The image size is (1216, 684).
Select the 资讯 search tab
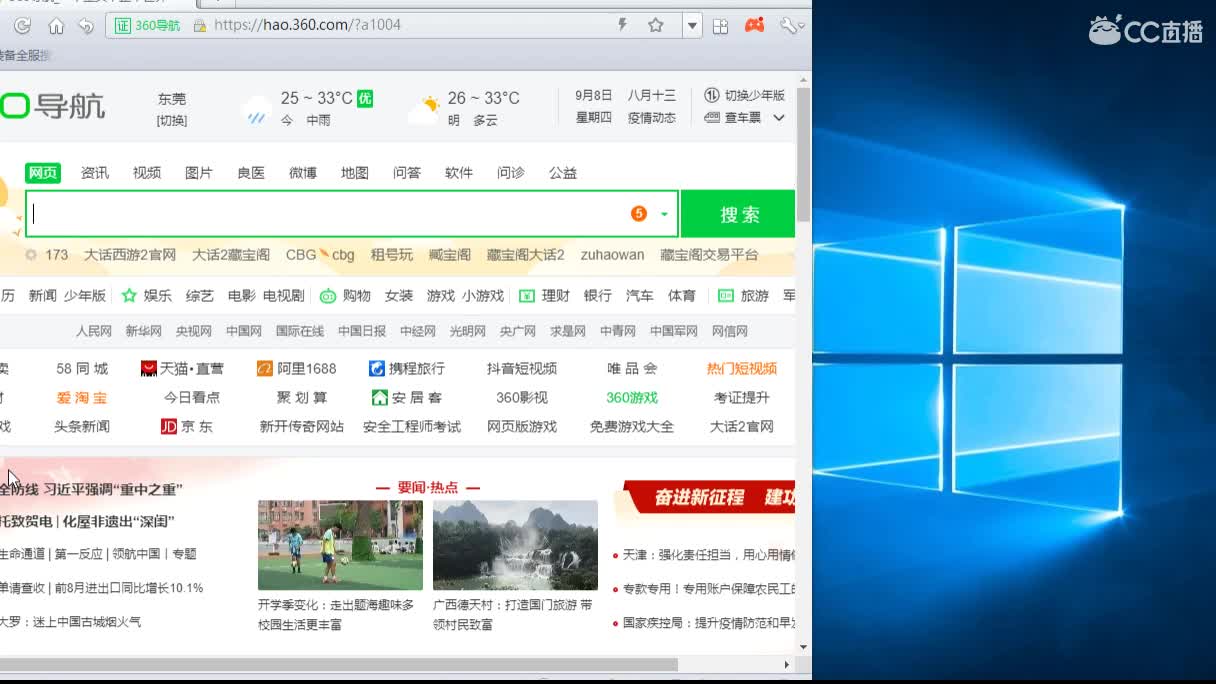tap(95, 173)
